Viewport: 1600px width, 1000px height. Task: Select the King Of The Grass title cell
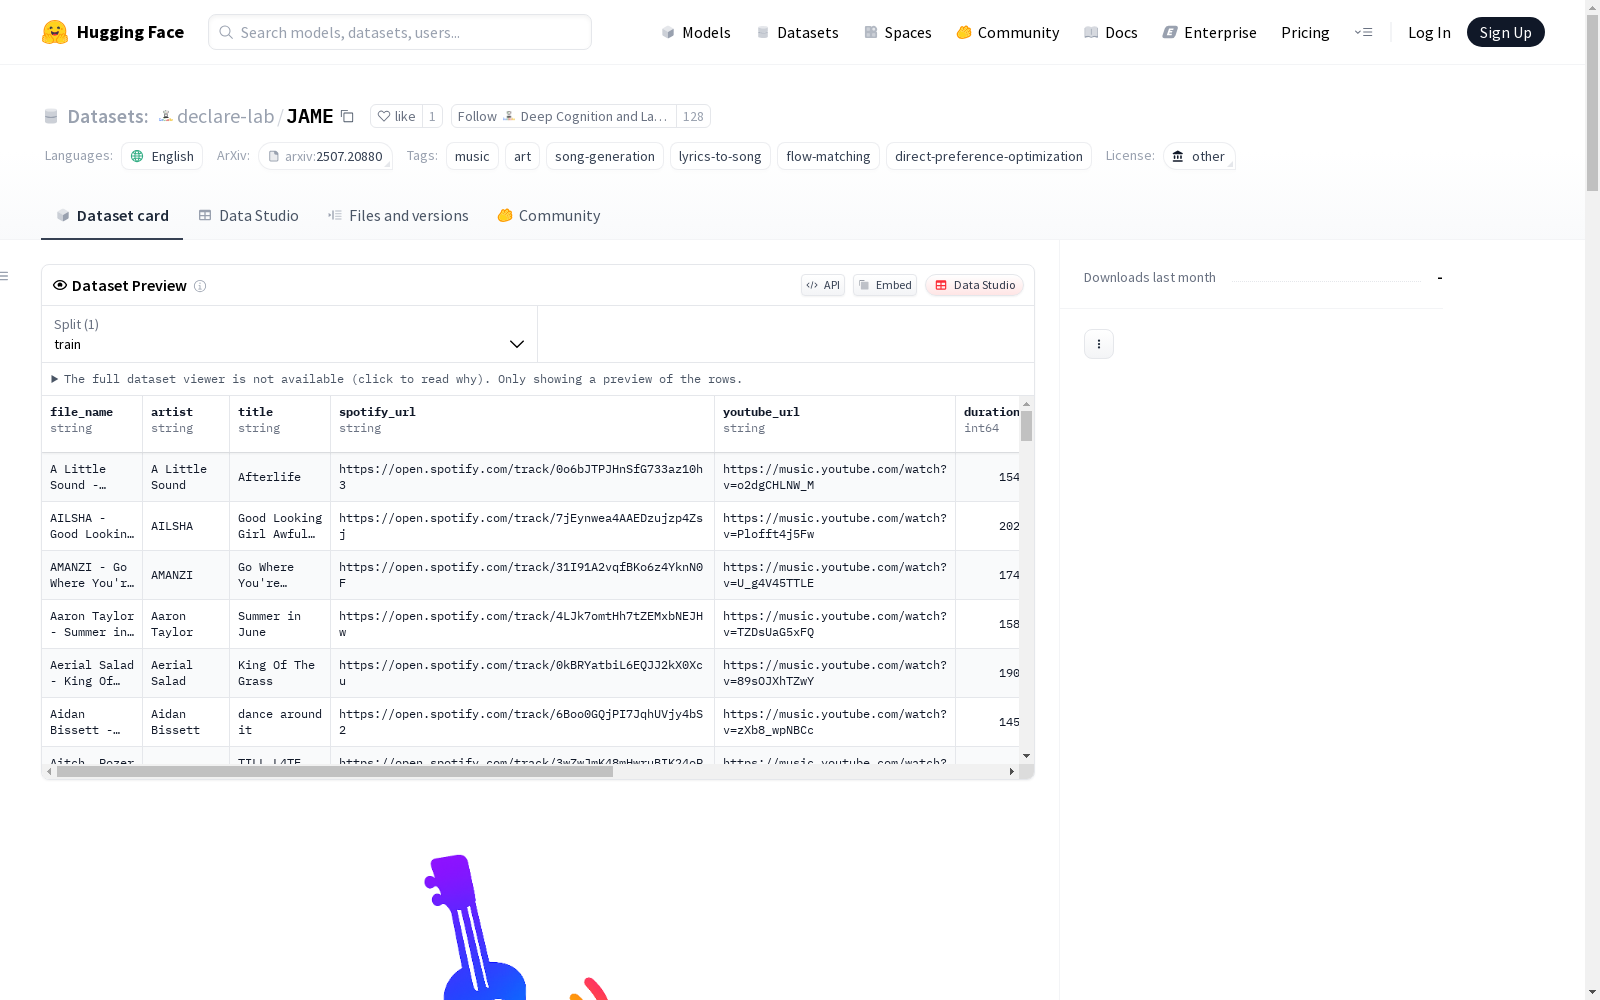[280, 673]
